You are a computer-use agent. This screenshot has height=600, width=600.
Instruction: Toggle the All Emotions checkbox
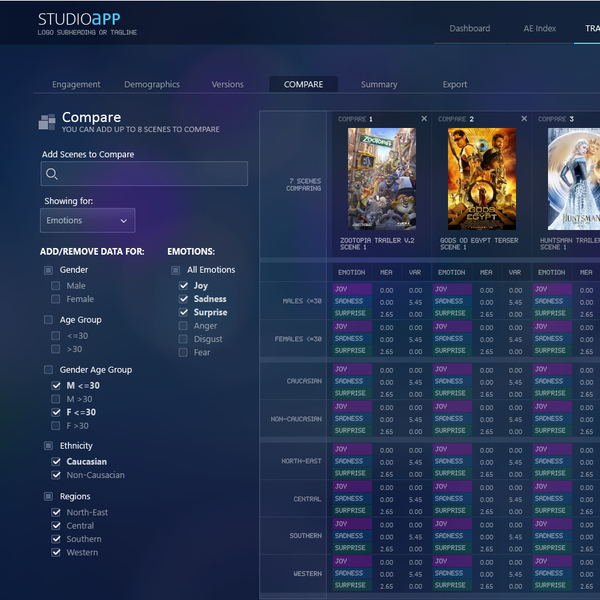pos(175,270)
